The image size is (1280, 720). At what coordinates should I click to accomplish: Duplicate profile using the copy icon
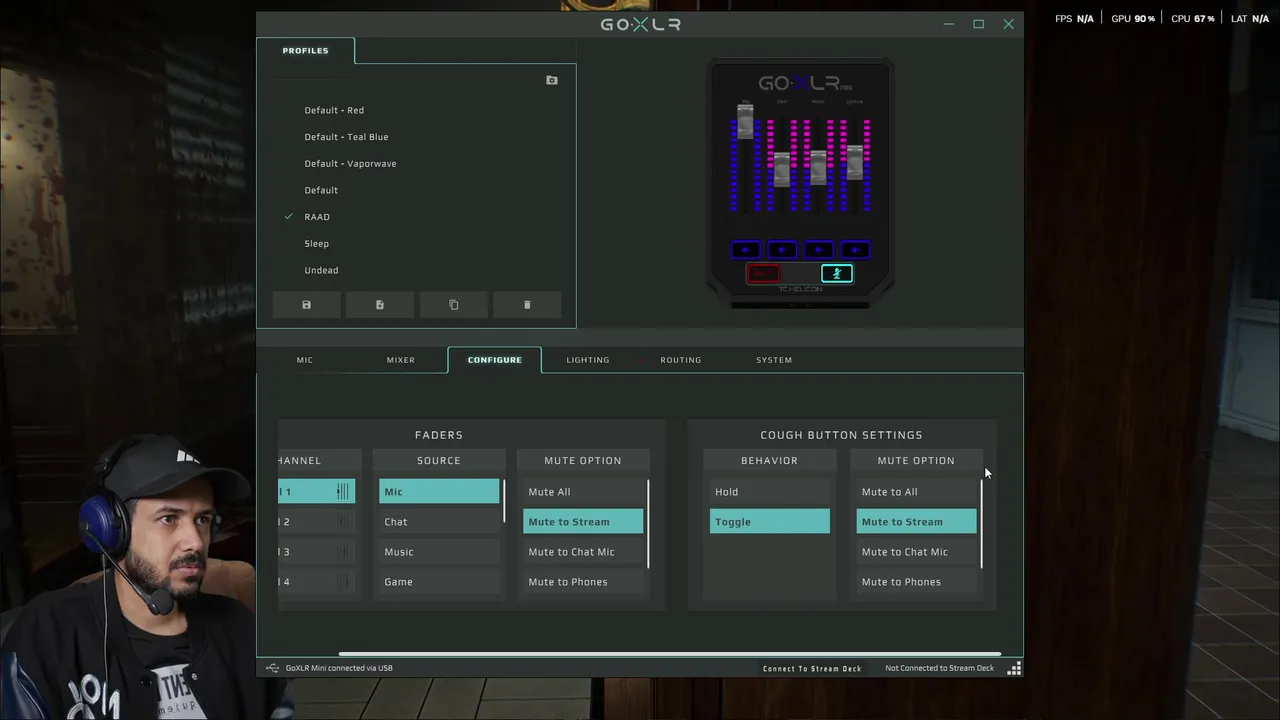(x=454, y=305)
